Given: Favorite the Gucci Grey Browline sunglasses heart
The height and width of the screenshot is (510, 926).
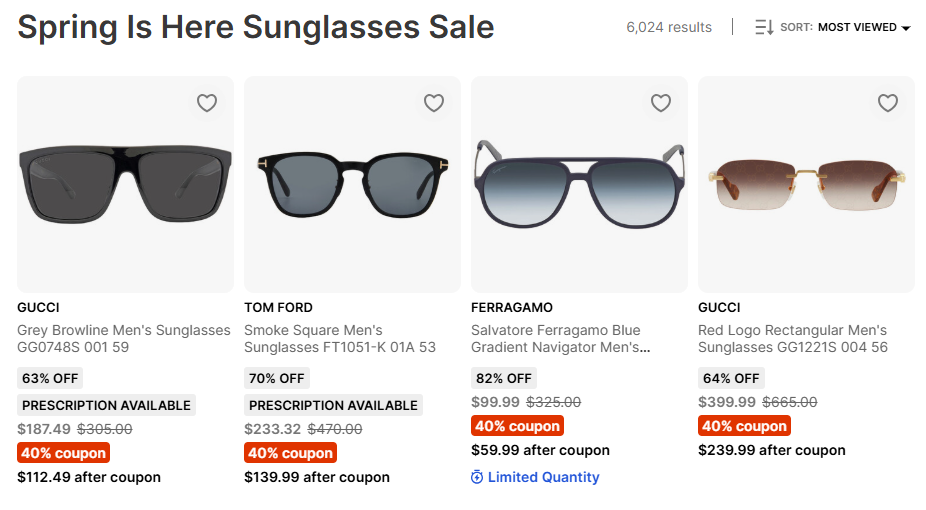Looking at the screenshot, I should tap(207, 103).
